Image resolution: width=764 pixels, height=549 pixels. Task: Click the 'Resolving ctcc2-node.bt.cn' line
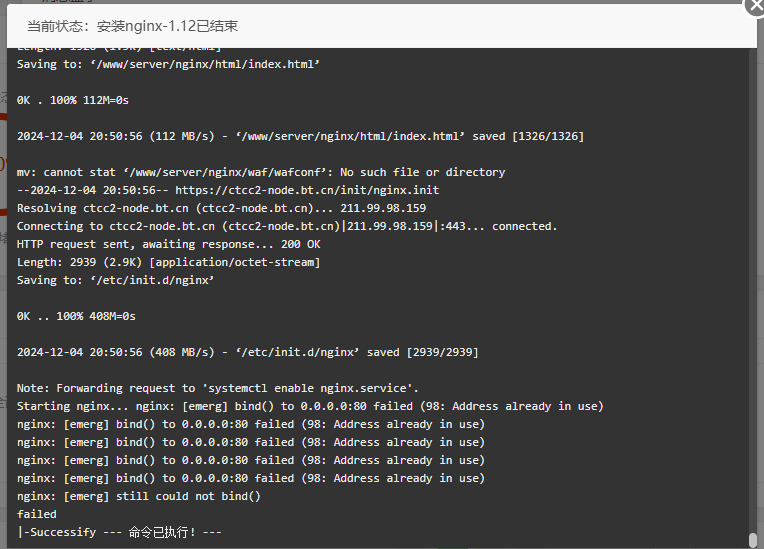[x=222, y=208]
